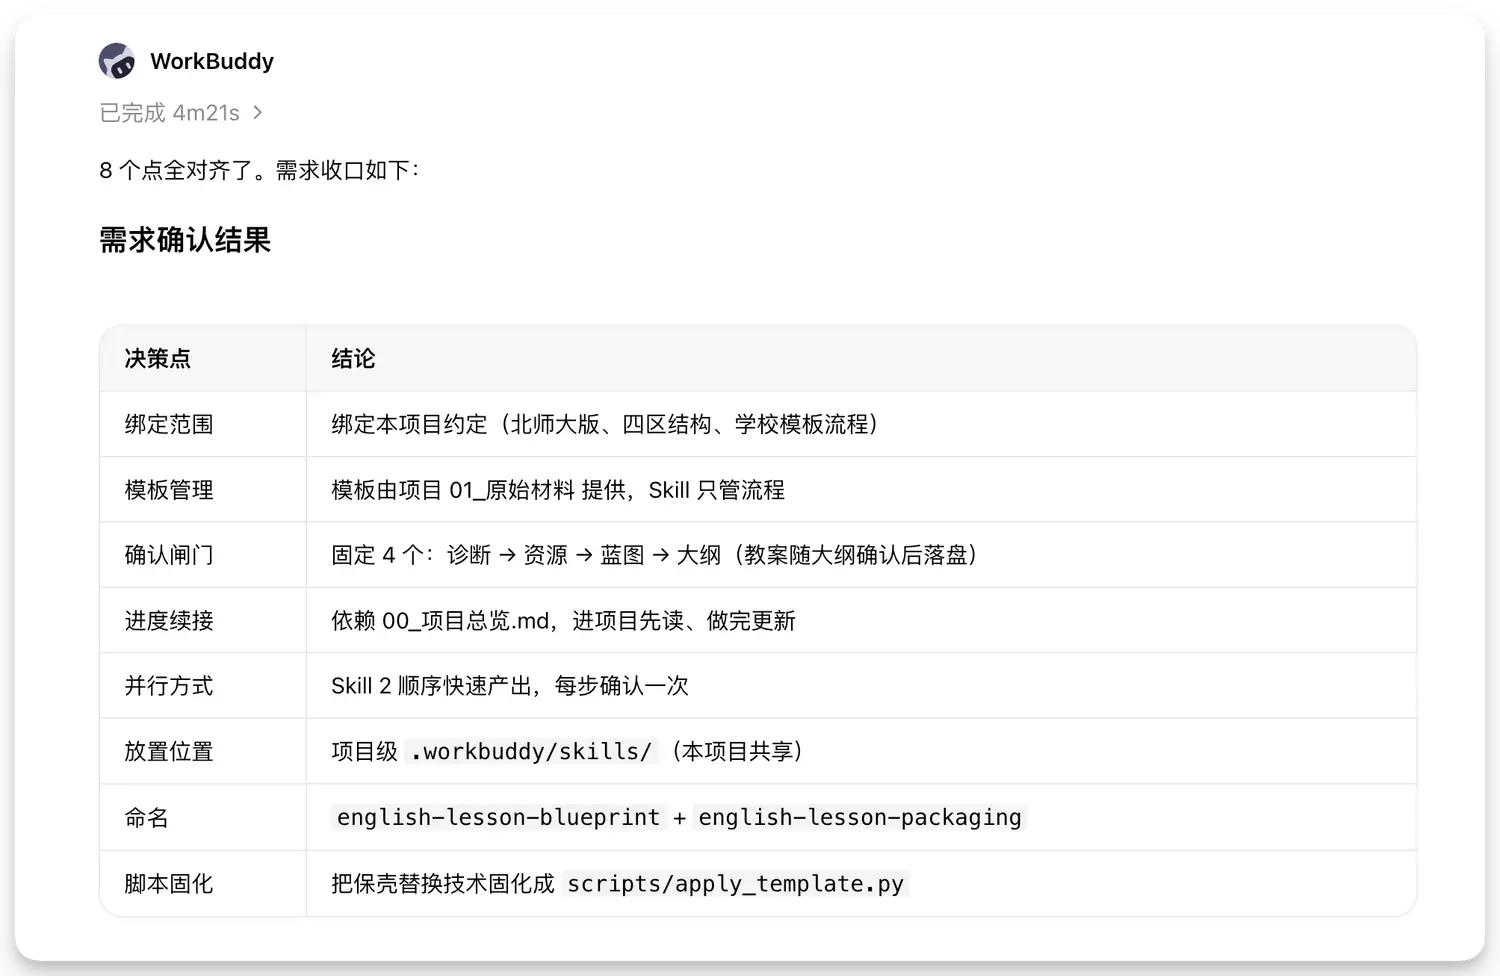This screenshot has width=1500, height=976.
Task: Click the scripts/apply_template.py code snippet
Action: click(735, 884)
